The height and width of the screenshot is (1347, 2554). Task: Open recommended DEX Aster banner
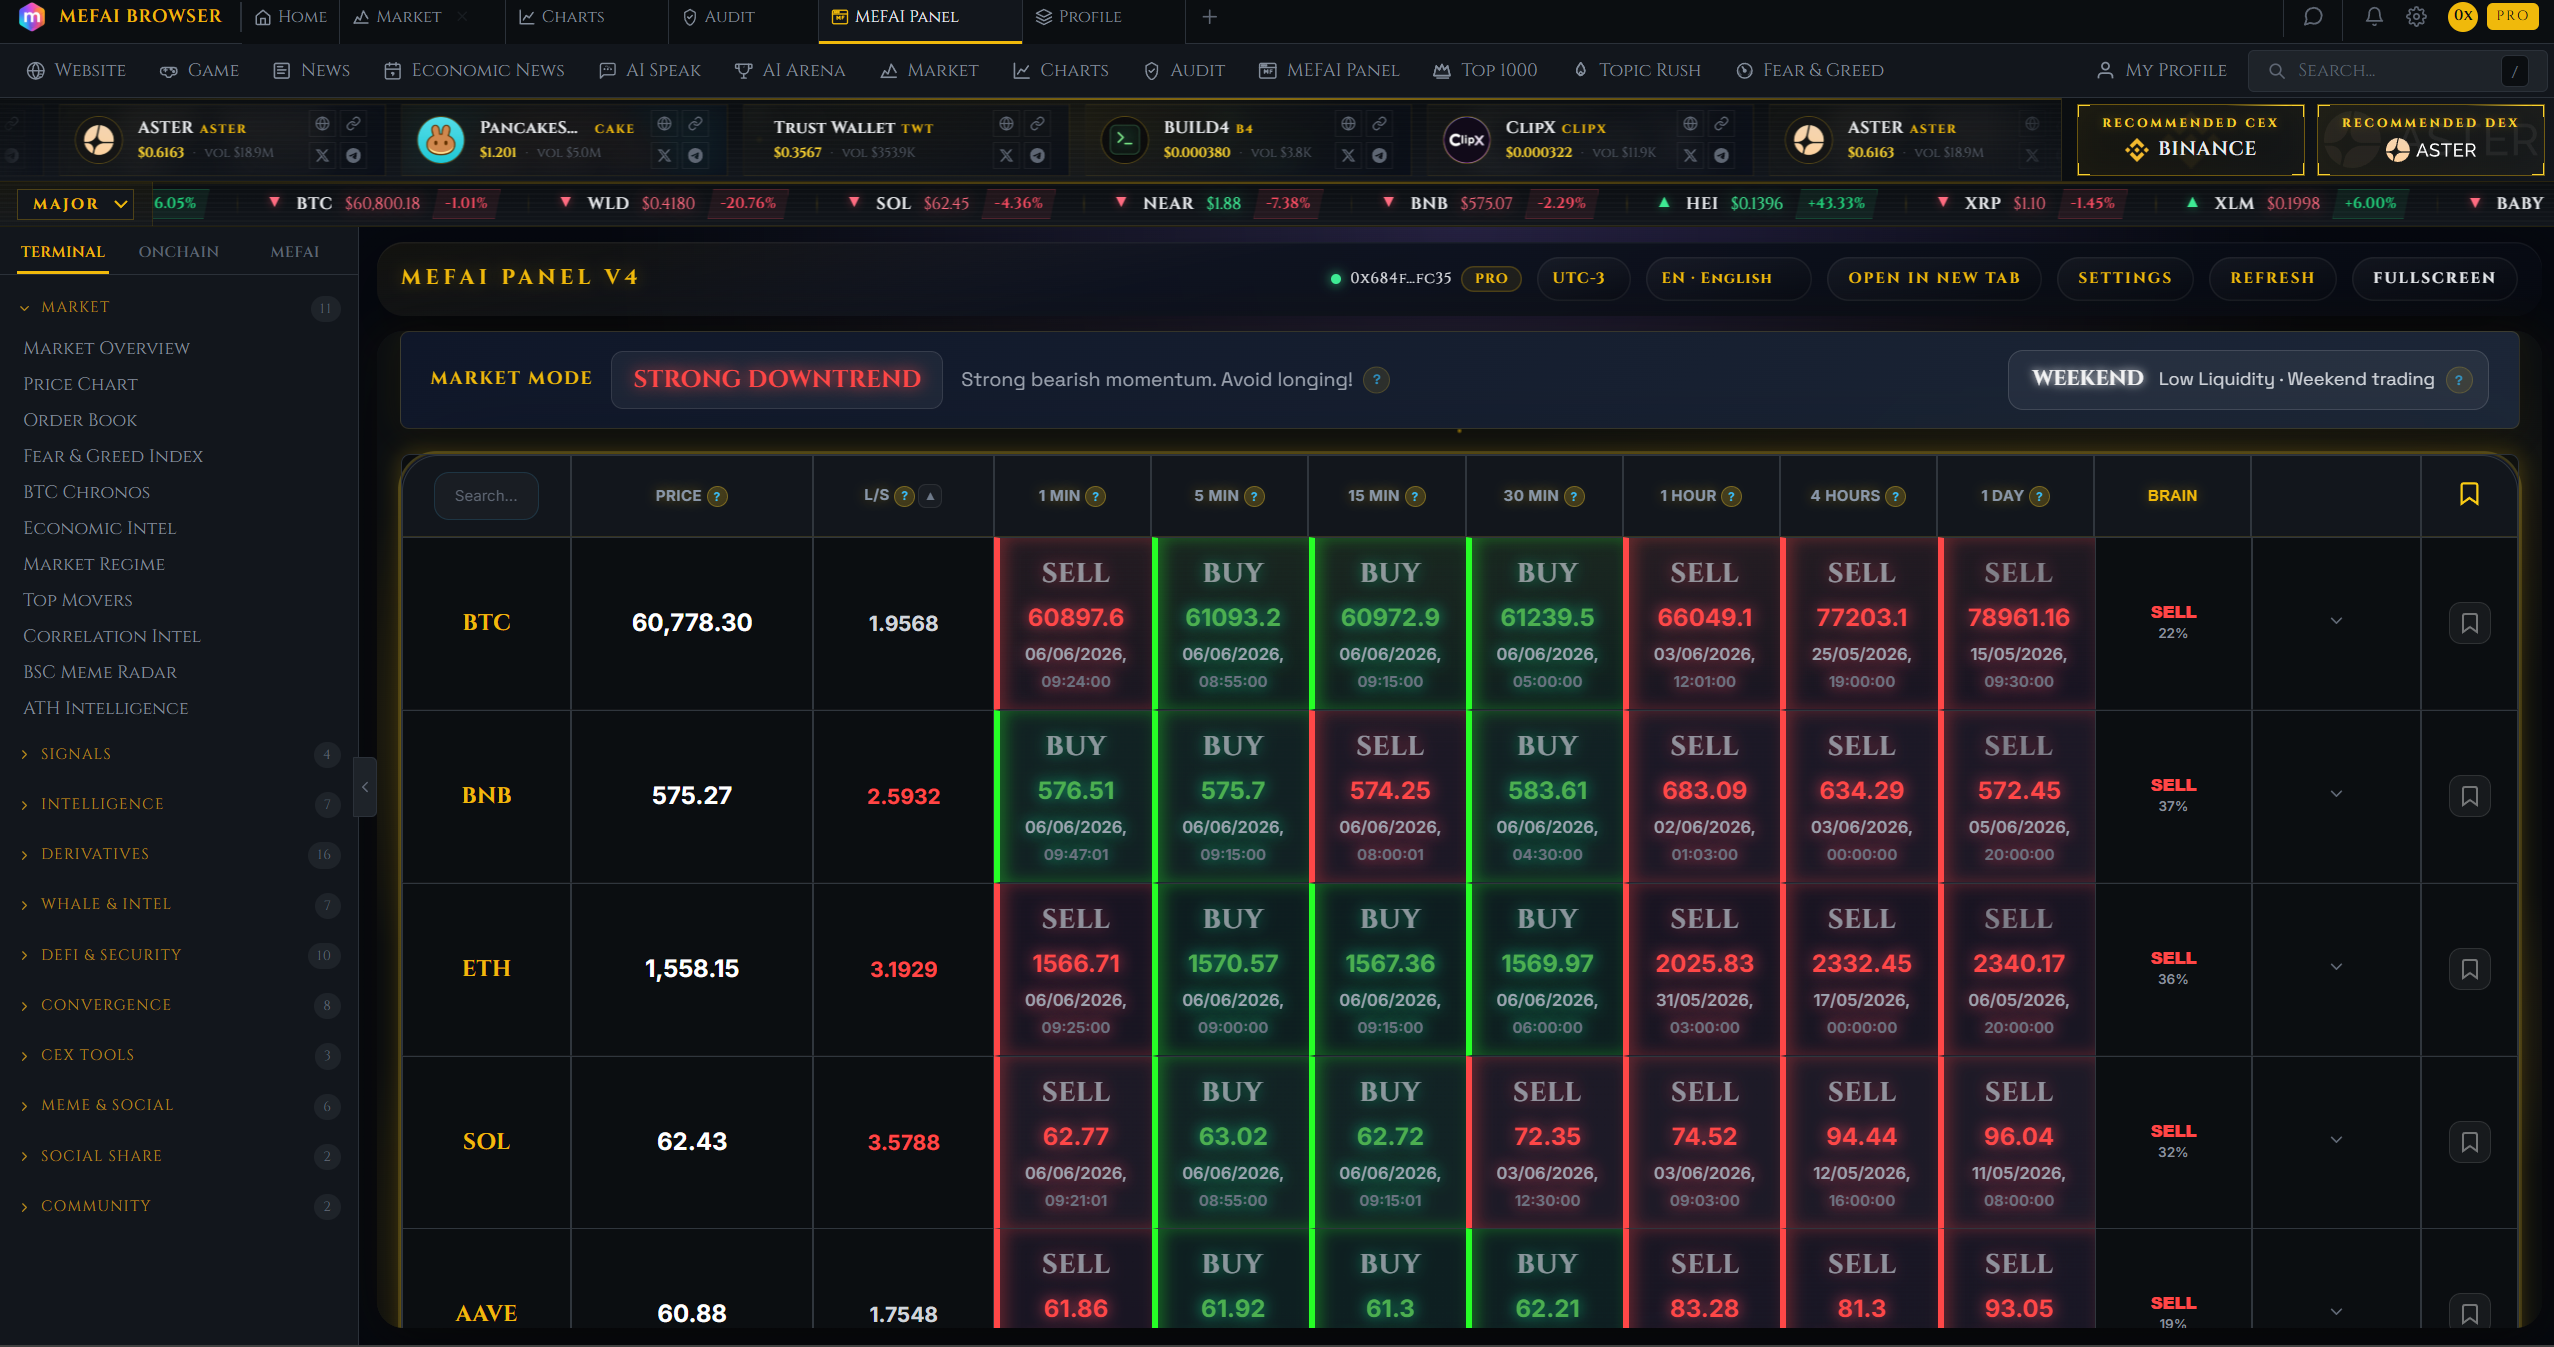tap(2430, 139)
